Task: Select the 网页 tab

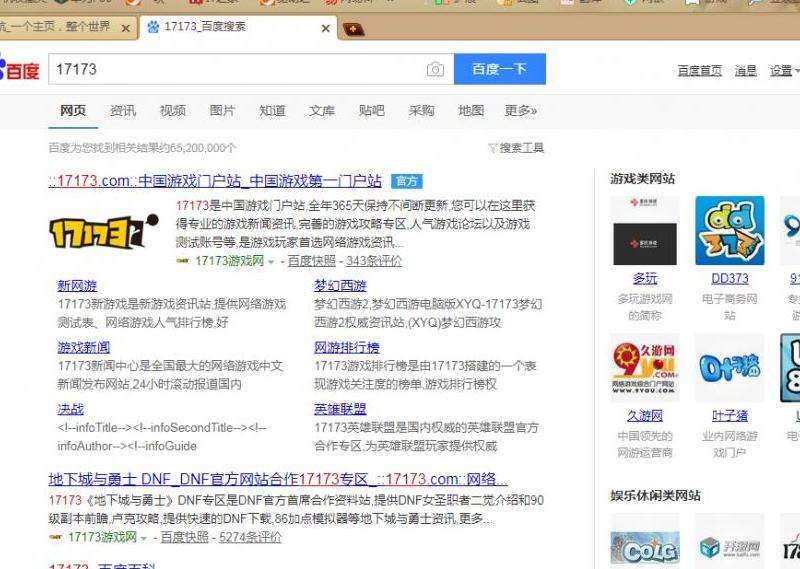Action: coord(73,110)
